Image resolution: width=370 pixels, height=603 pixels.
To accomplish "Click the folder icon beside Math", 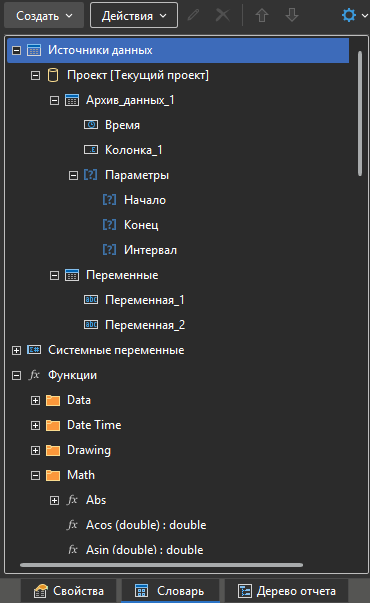I will pos(53,475).
